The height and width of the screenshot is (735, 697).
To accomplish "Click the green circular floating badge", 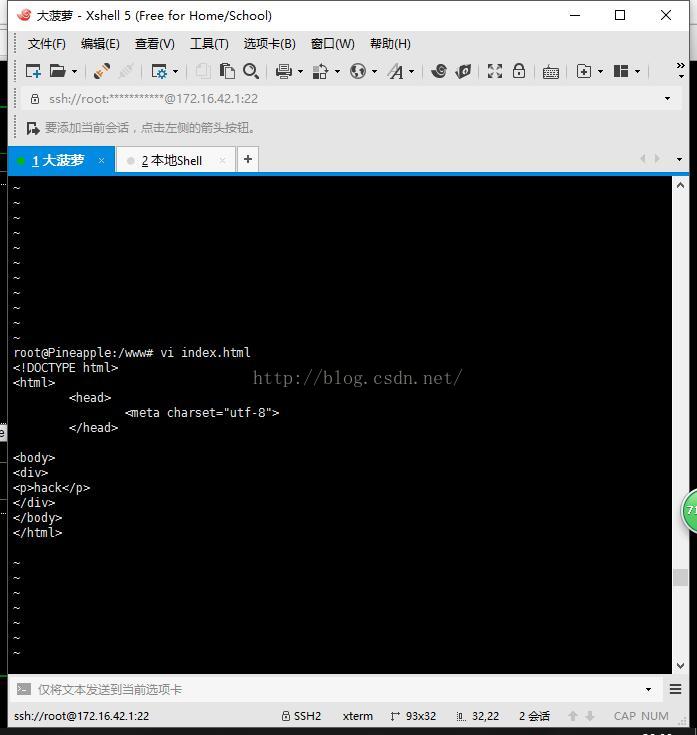I will tap(689, 511).
